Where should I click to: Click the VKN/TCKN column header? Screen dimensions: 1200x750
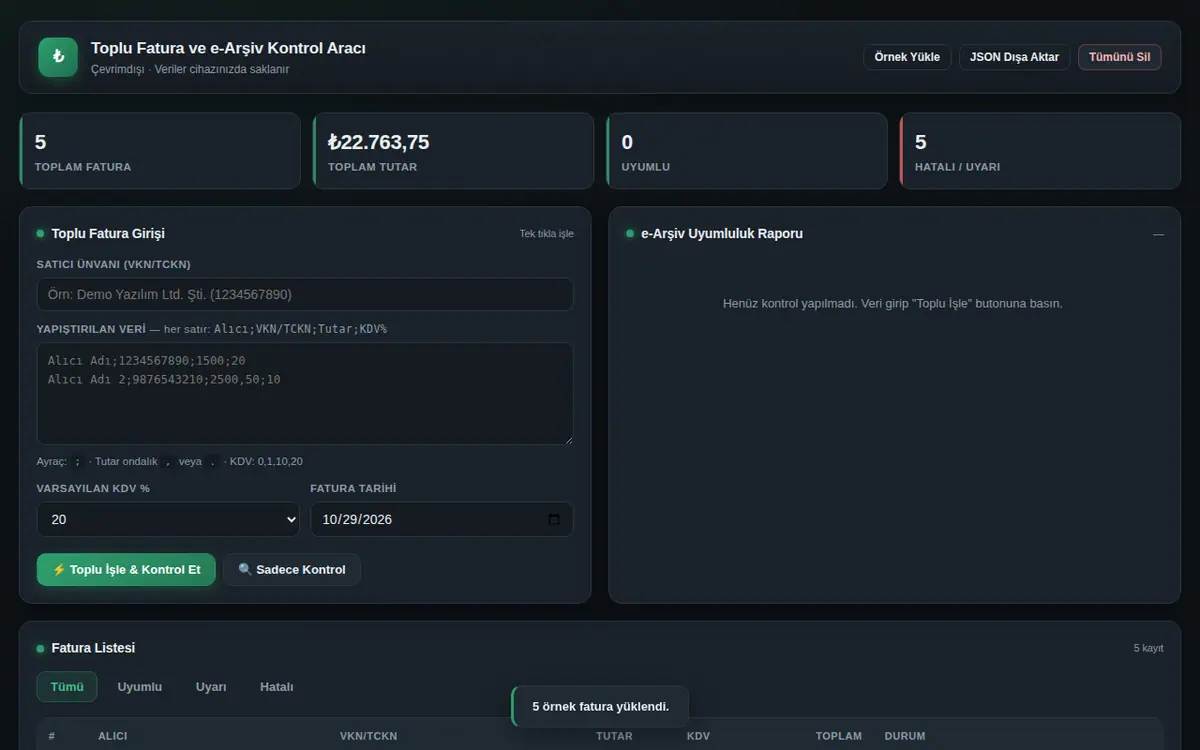[x=368, y=736]
